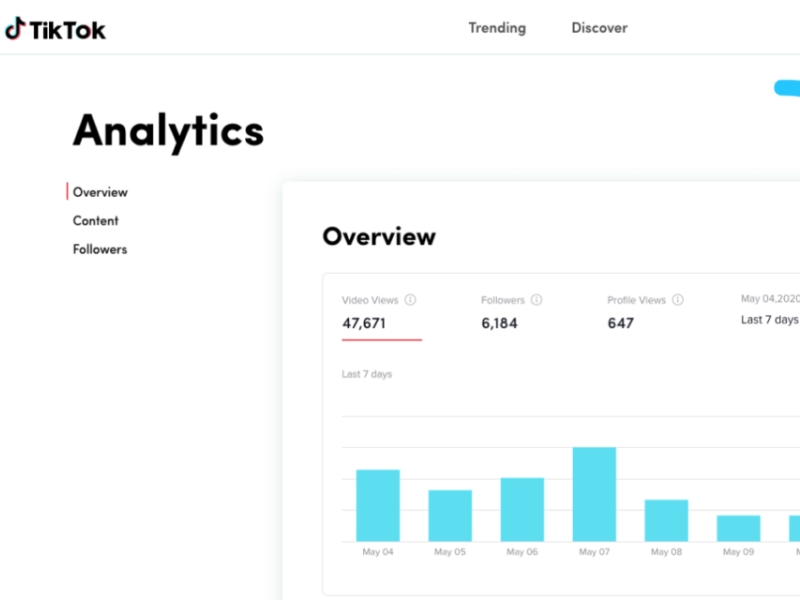Click the May 06 bar in chart
The image size is (800, 600).
(522, 510)
